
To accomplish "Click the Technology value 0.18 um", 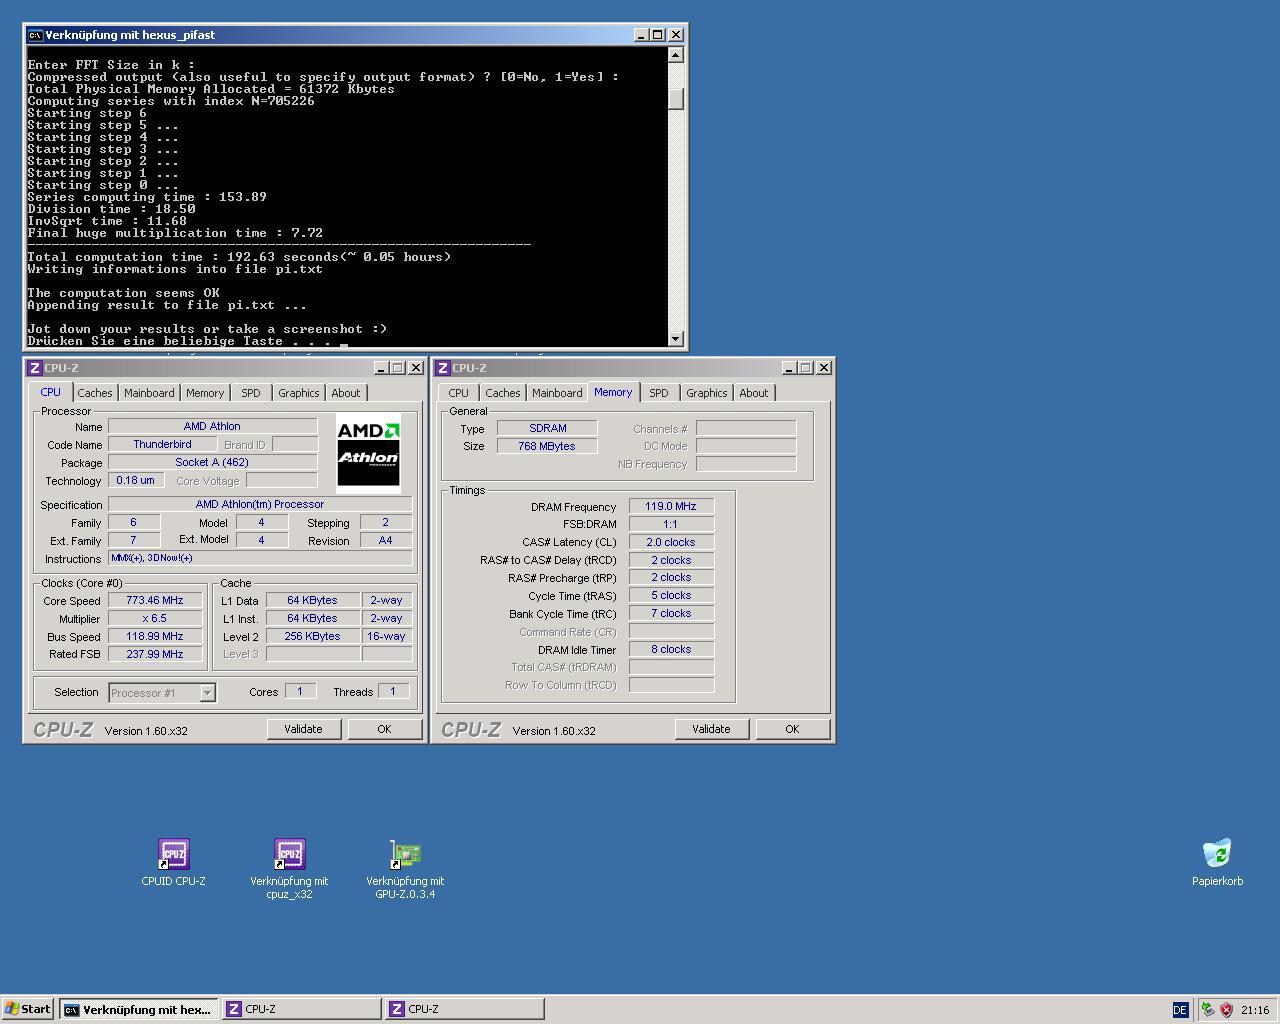I will 135,480.
